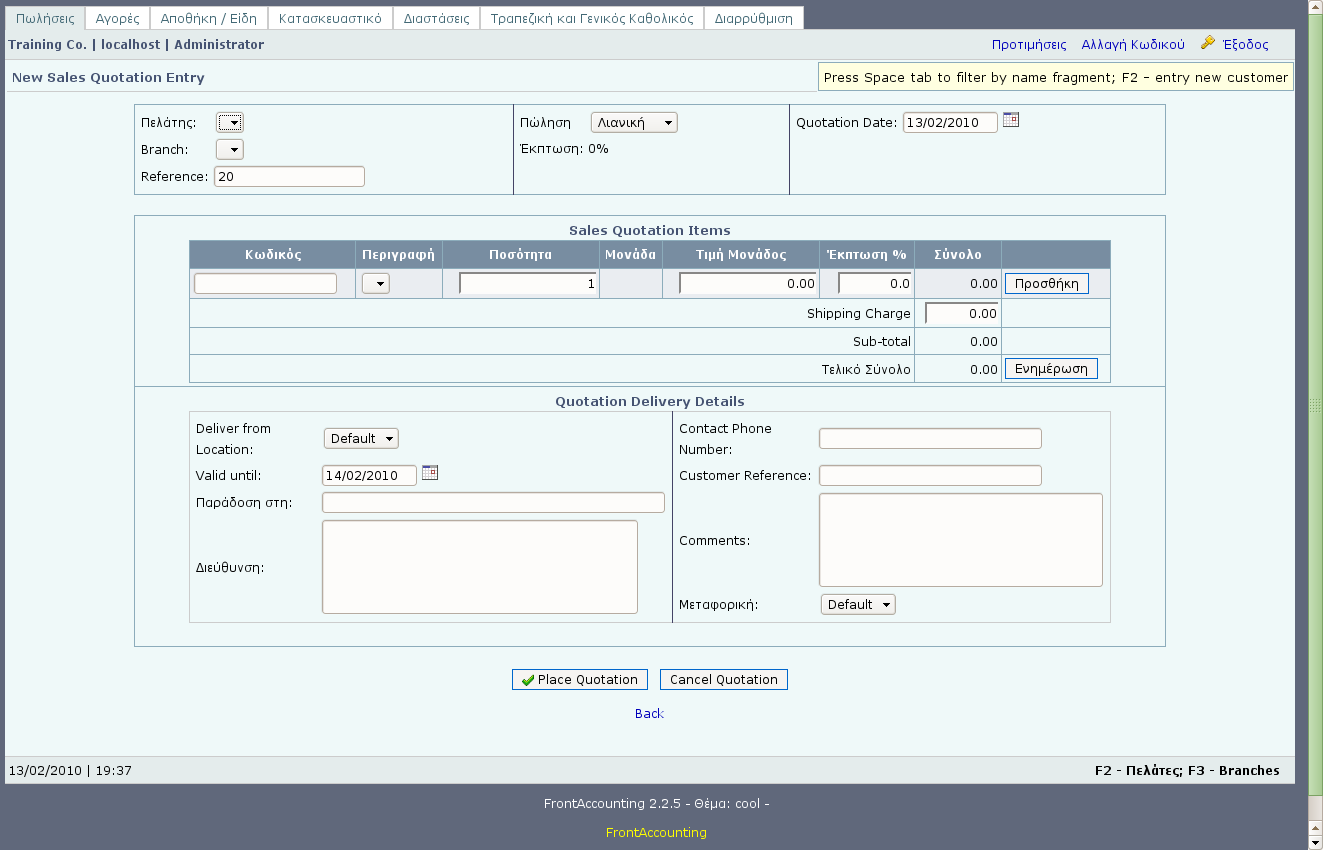Click Προσθήκη to add the item
Viewport: 1323px width, 850px height.
[x=1046, y=284]
